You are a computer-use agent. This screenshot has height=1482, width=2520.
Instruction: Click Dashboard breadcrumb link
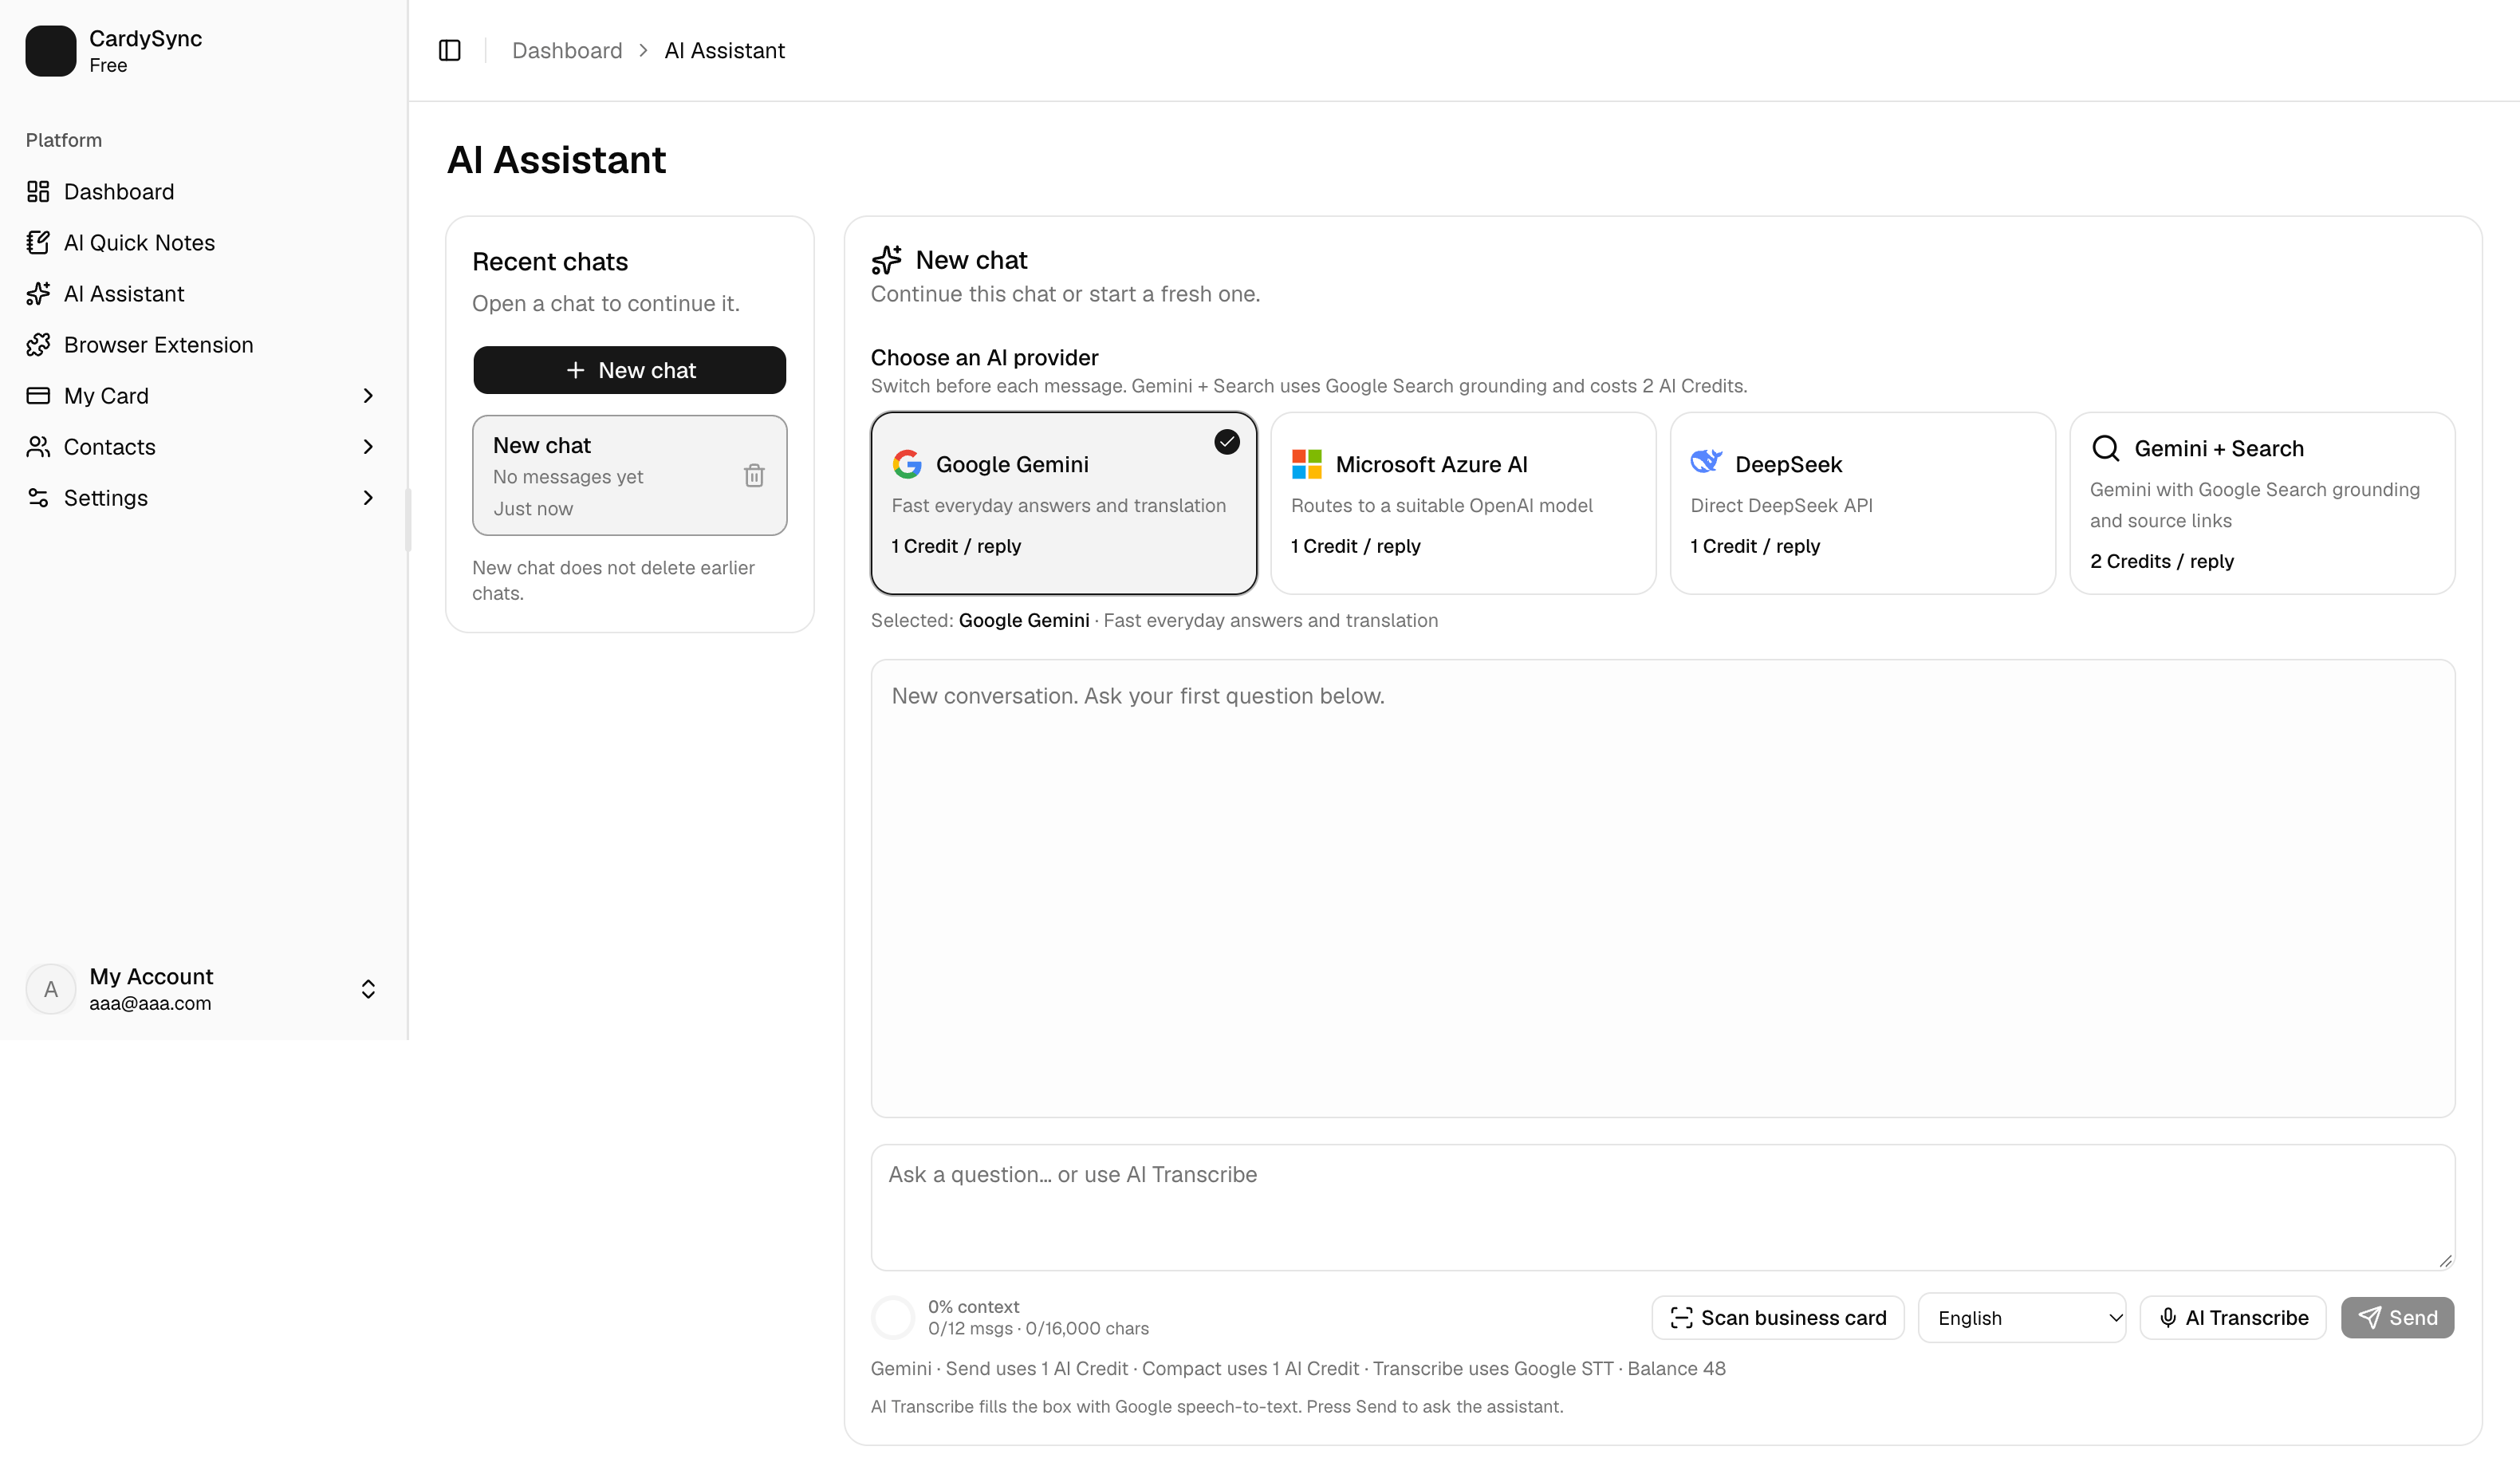point(567,50)
